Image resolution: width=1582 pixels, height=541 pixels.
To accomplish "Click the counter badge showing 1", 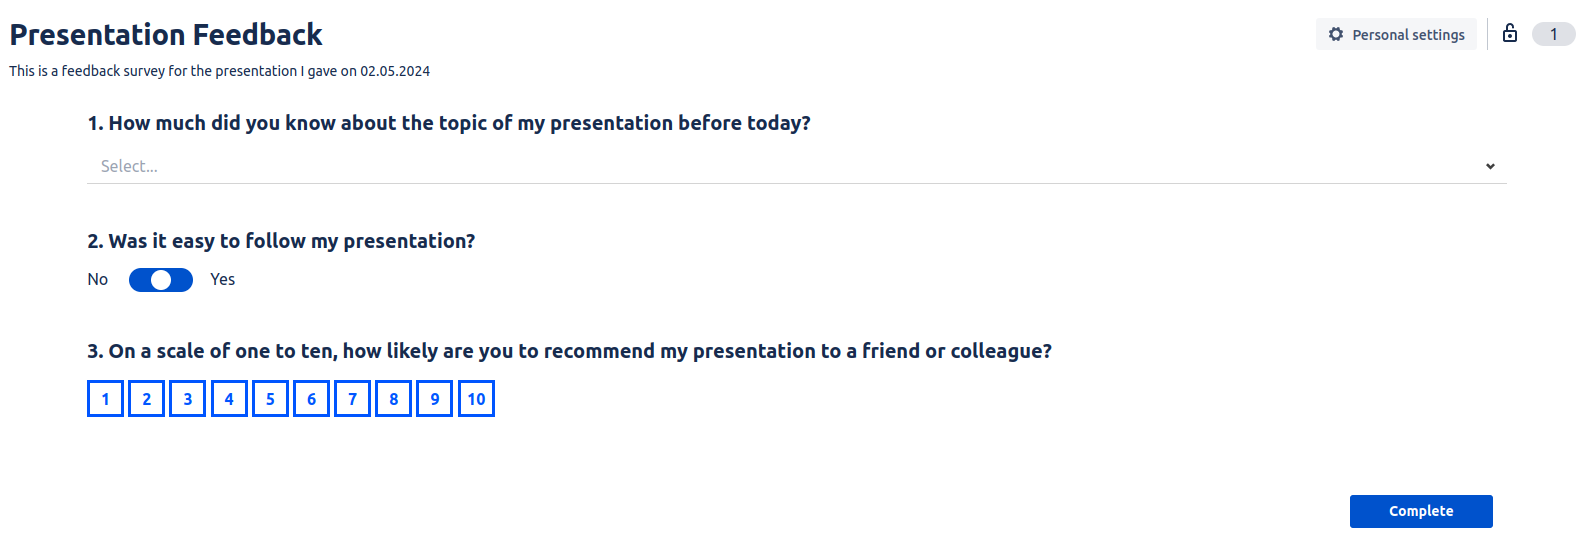I will coord(1553,34).
